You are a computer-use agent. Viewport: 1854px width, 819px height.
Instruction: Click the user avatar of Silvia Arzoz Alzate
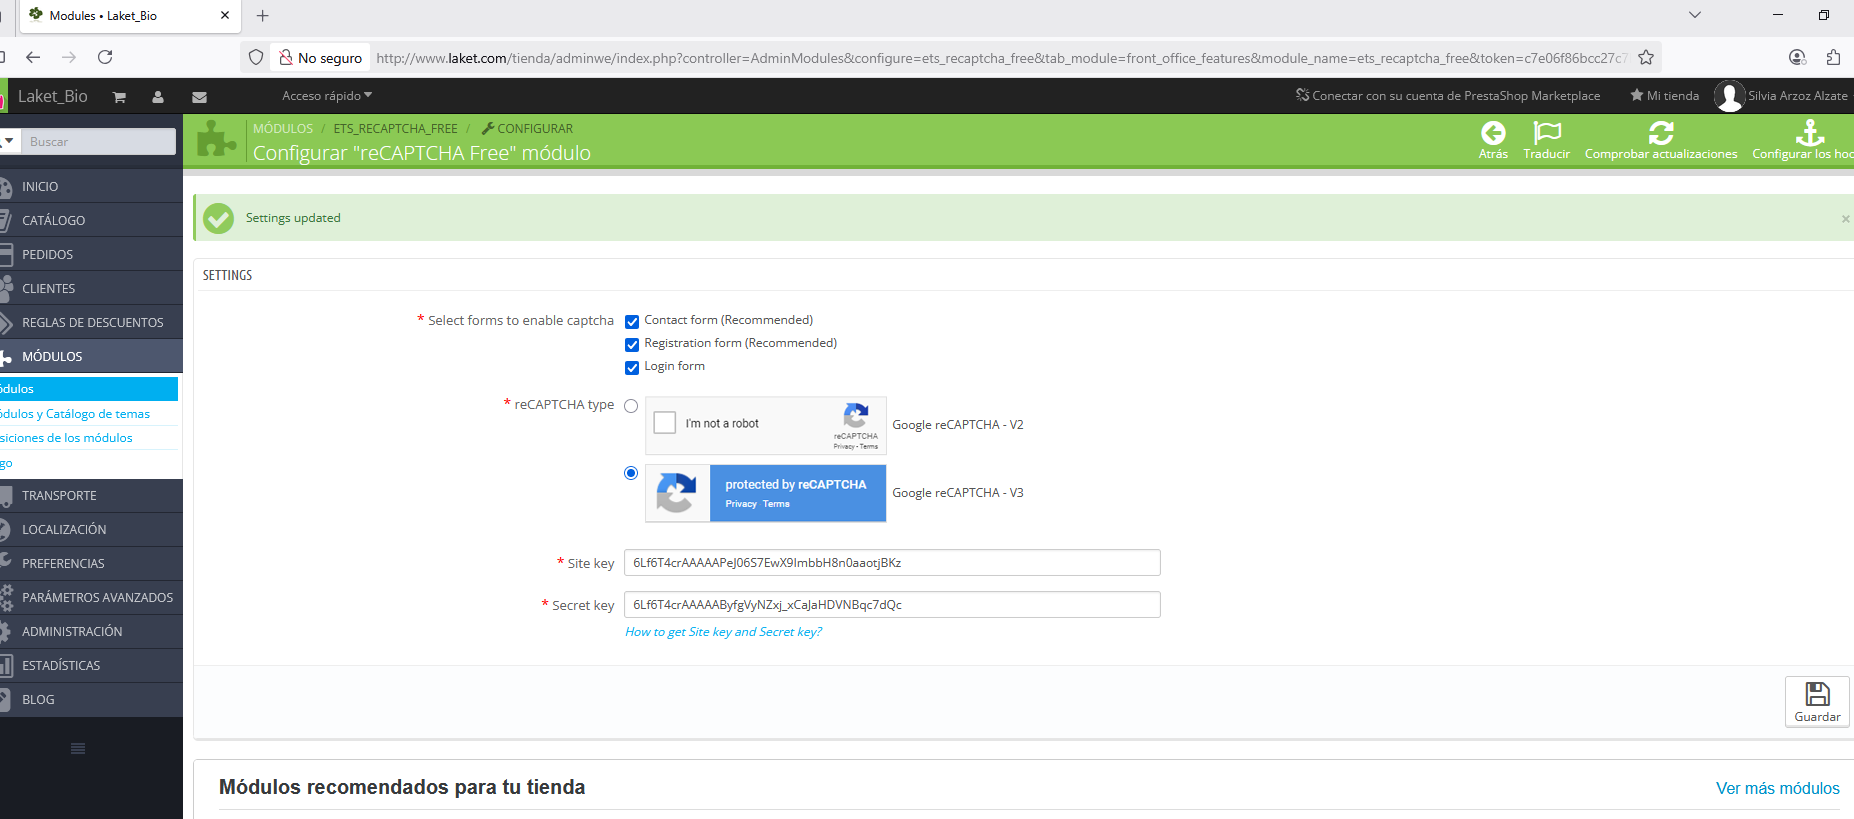(1729, 96)
